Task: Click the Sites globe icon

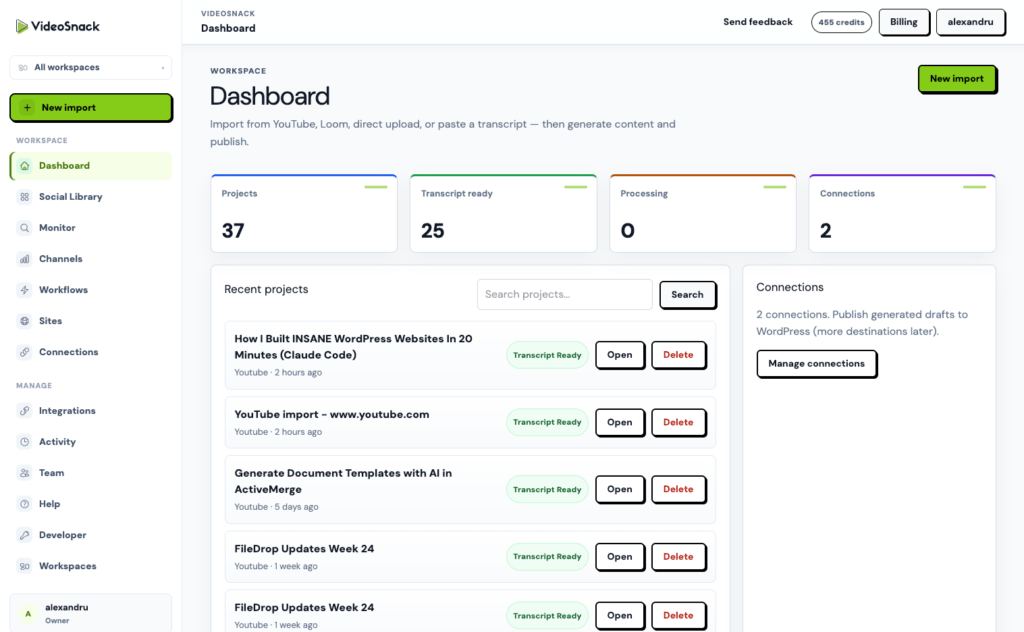Action: pos(25,321)
